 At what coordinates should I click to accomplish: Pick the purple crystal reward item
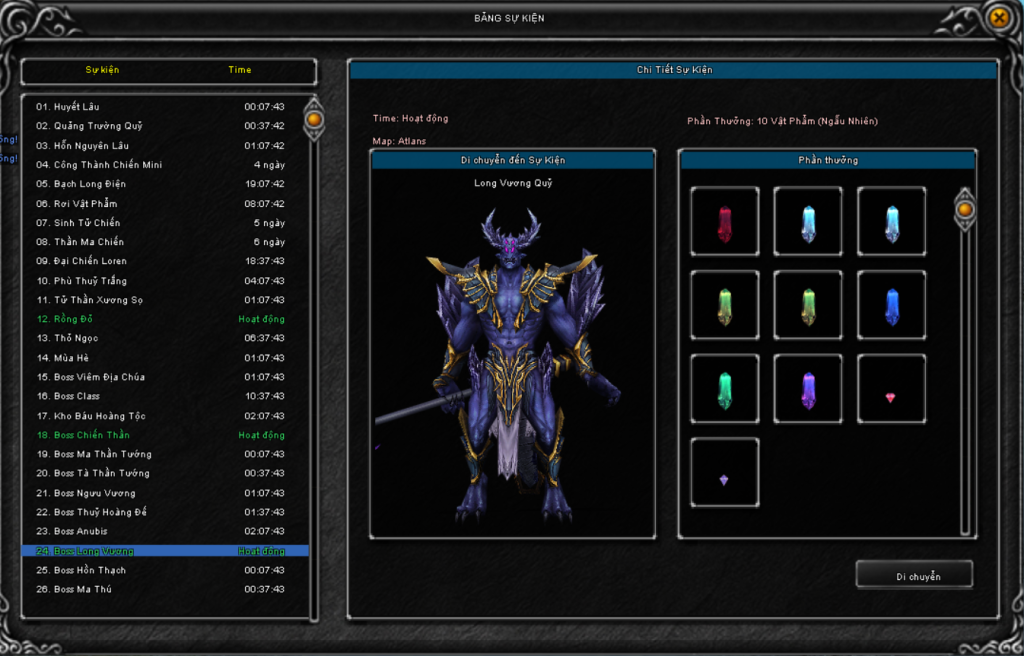click(808, 389)
